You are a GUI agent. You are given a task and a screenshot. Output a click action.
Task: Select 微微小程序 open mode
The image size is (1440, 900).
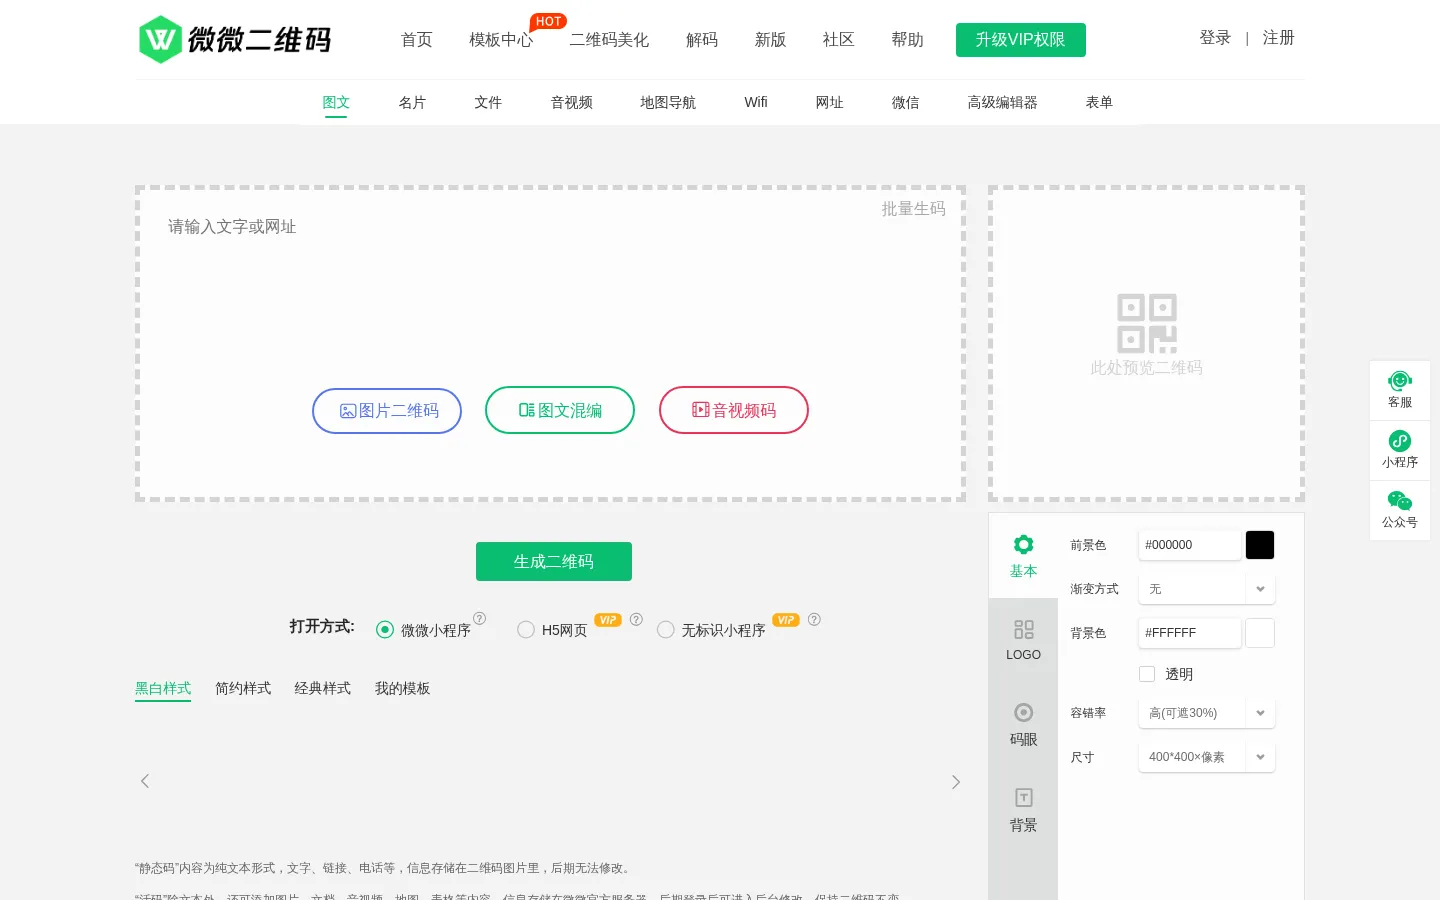(385, 630)
